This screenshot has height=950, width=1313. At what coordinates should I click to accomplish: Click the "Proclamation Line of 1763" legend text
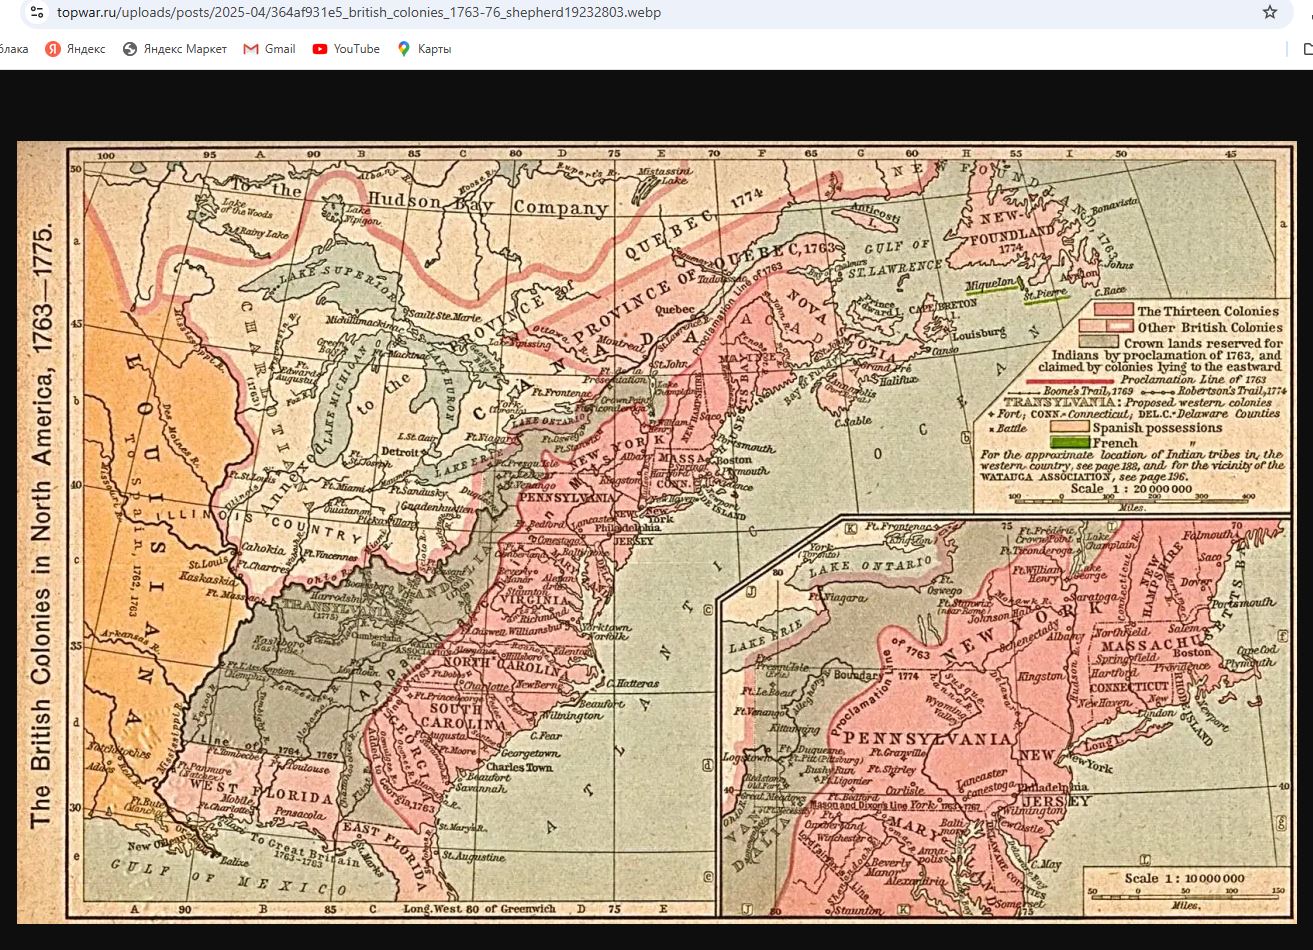[1193, 379]
